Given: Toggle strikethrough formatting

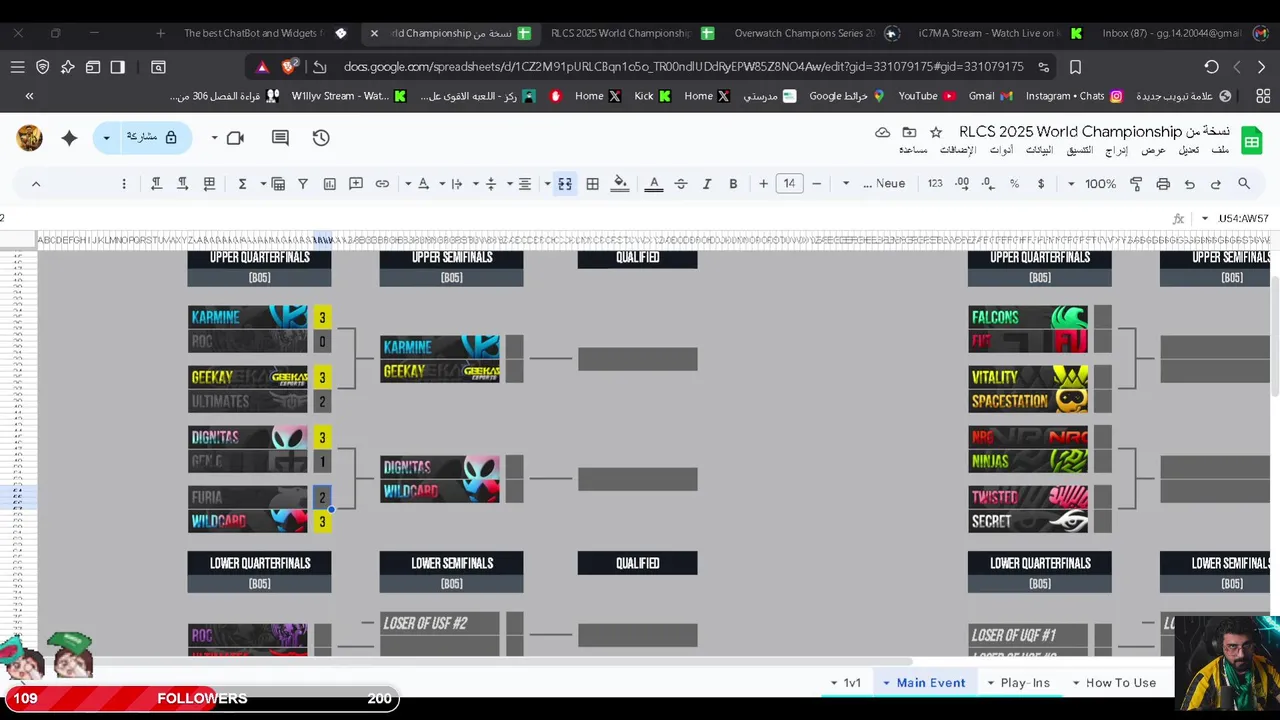Looking at the screenshot, I should tap(681, 184).
